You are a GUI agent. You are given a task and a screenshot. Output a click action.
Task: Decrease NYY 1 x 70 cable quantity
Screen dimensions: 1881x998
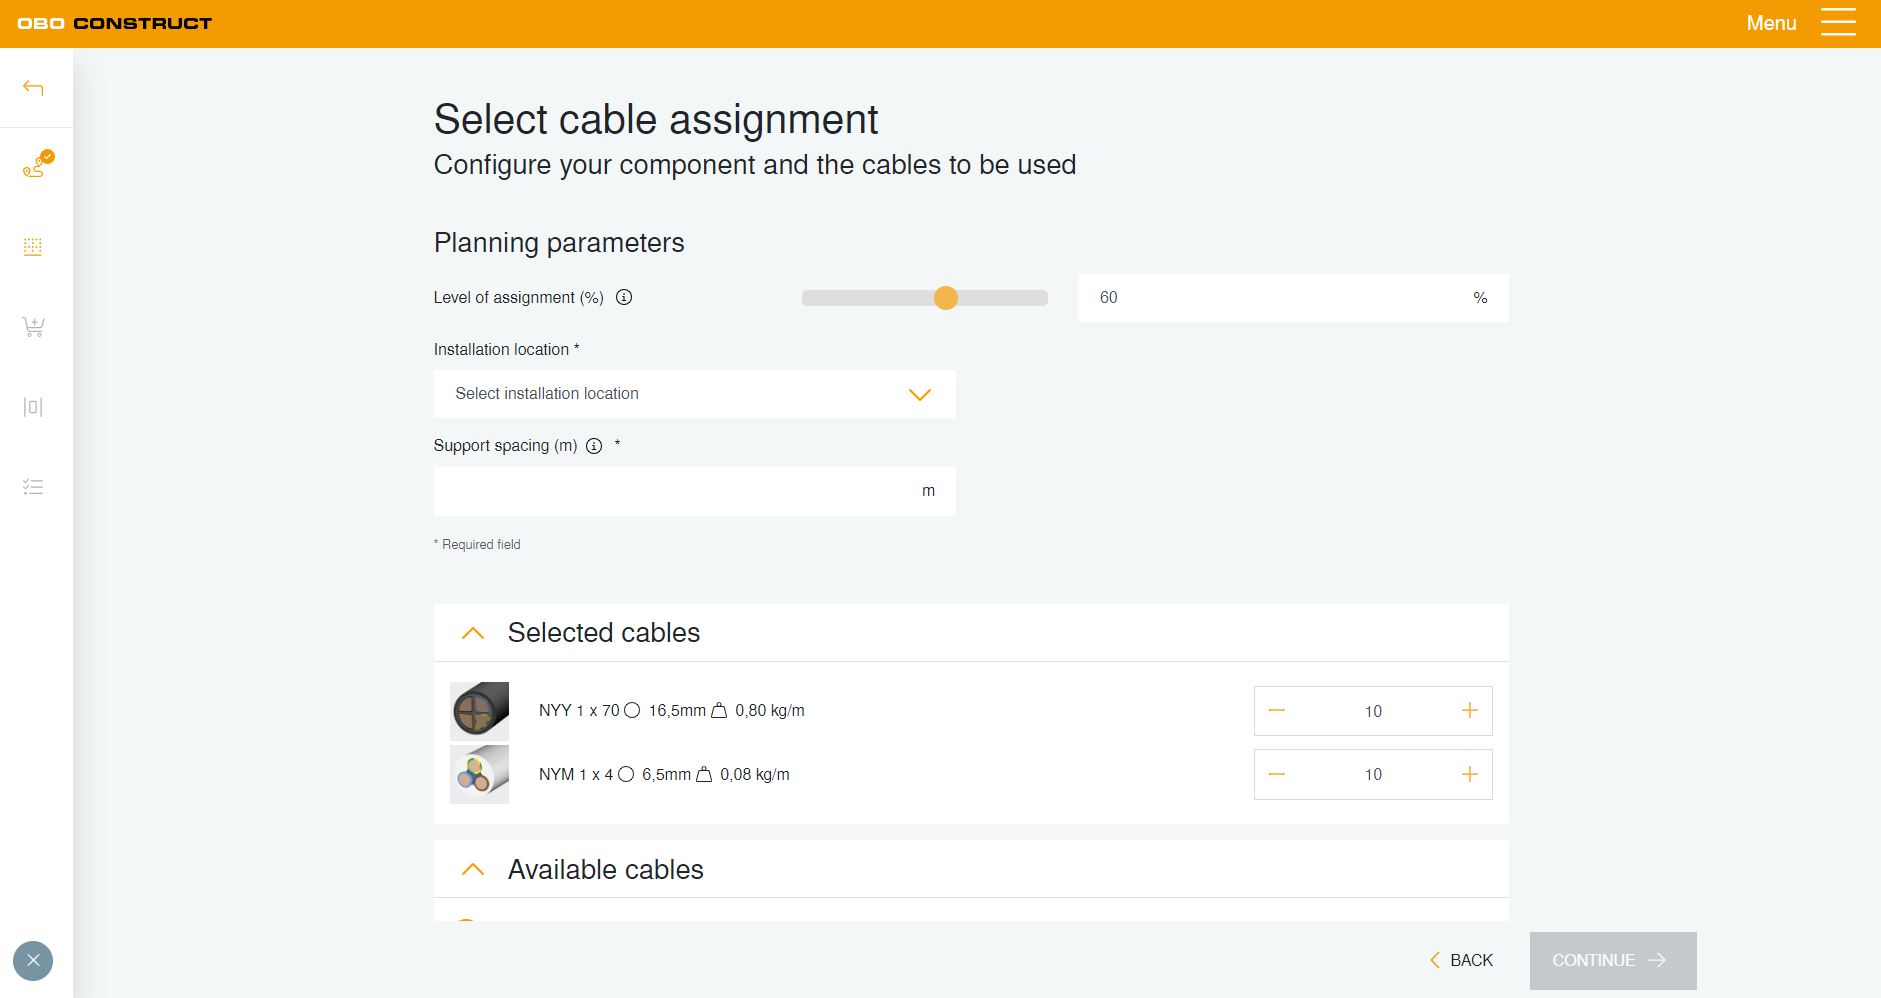pos(1276,711)
